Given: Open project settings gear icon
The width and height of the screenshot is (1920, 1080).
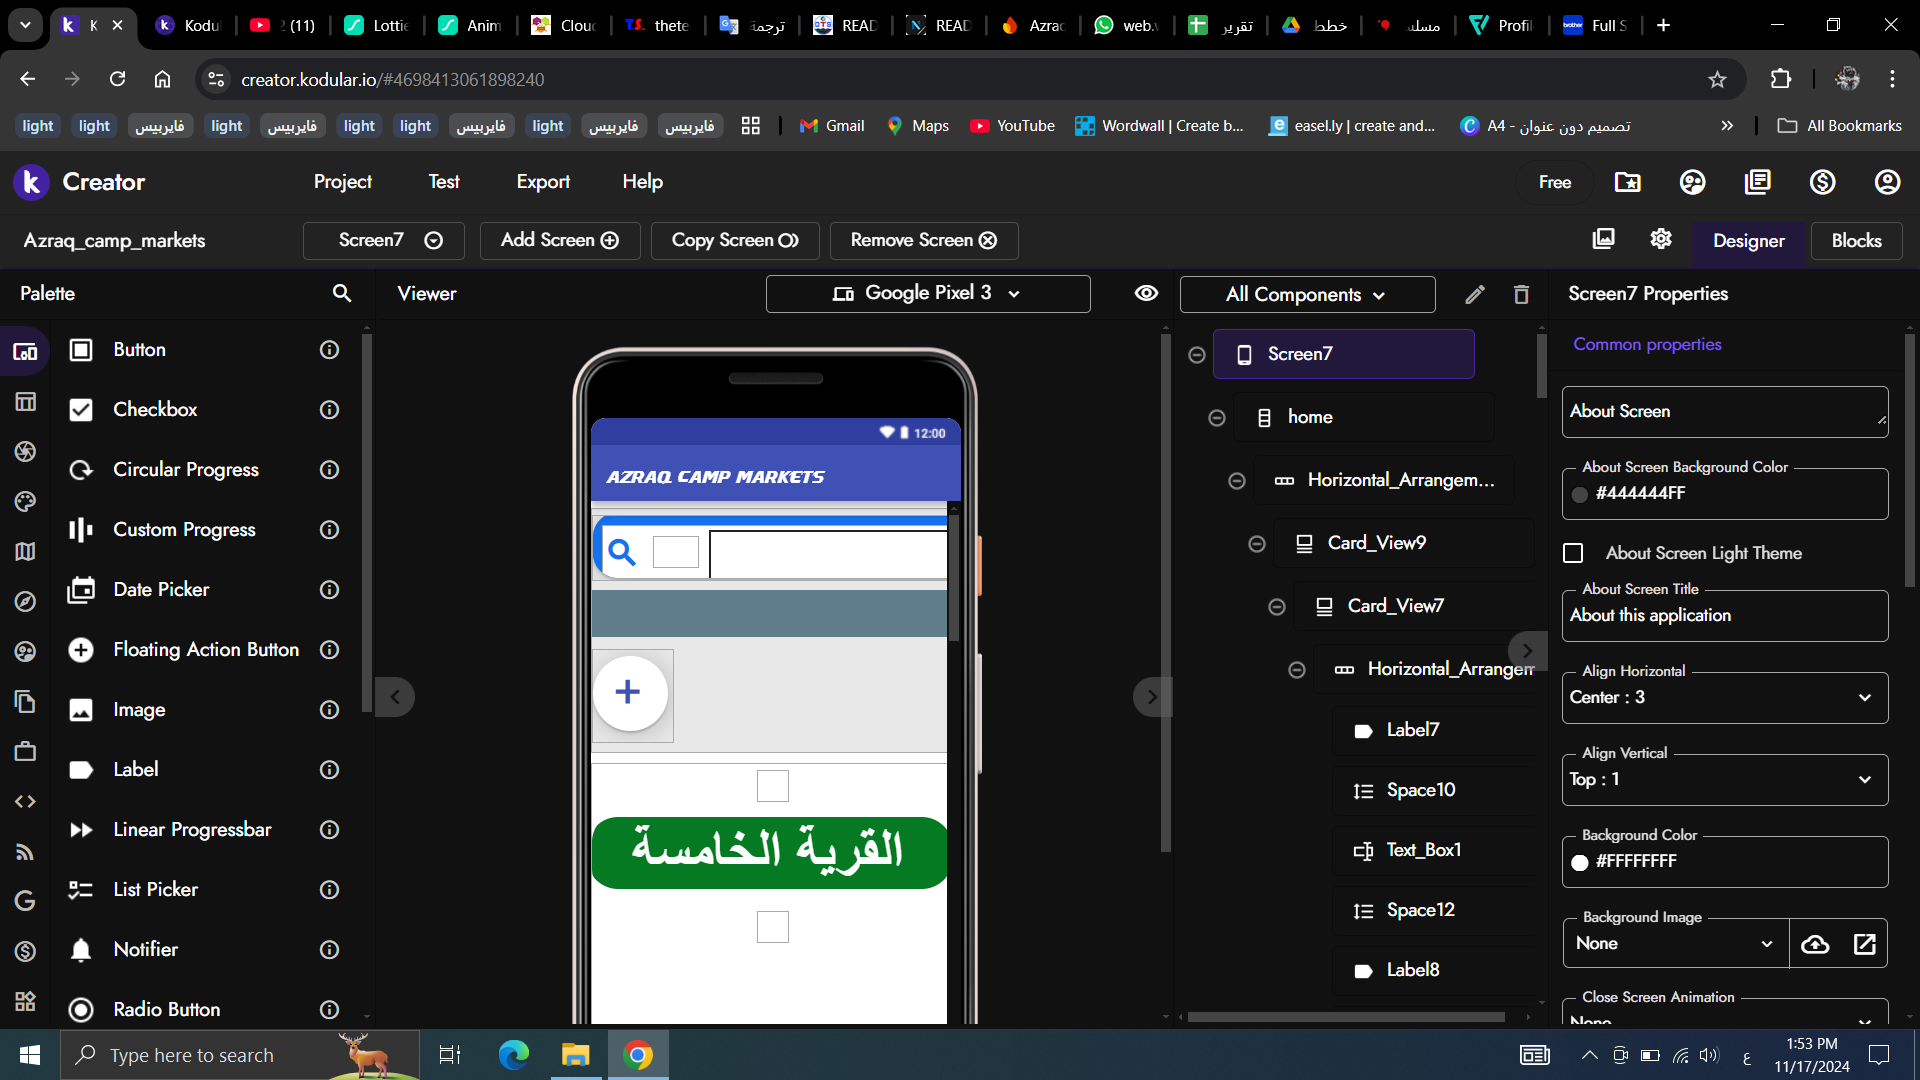Looking at the screenshot, I should pyautogui.click(x=1660, y=239).
